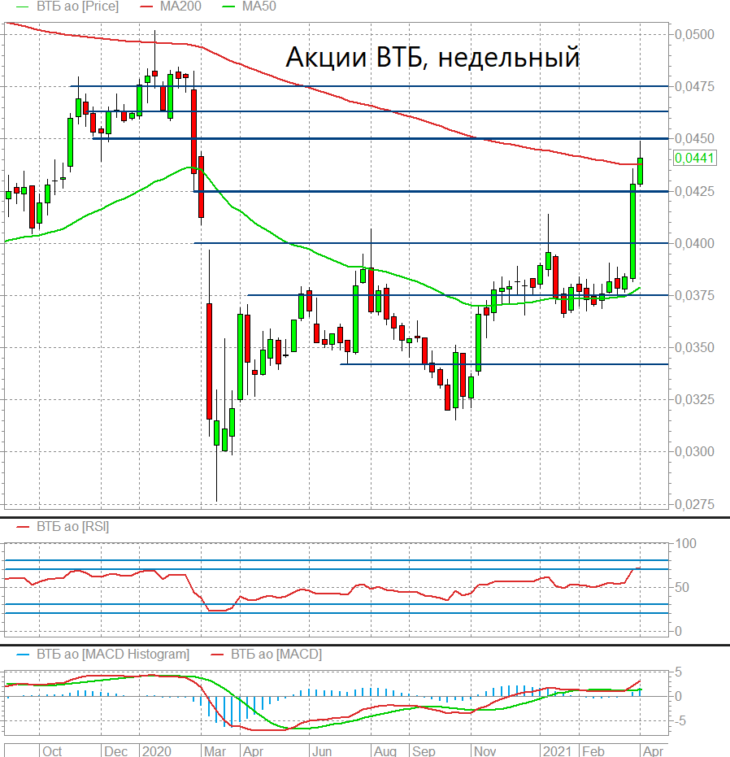Click the Nov label on time axis
The height and width of the screenshot is (757, 730).
tap(485, 751)
